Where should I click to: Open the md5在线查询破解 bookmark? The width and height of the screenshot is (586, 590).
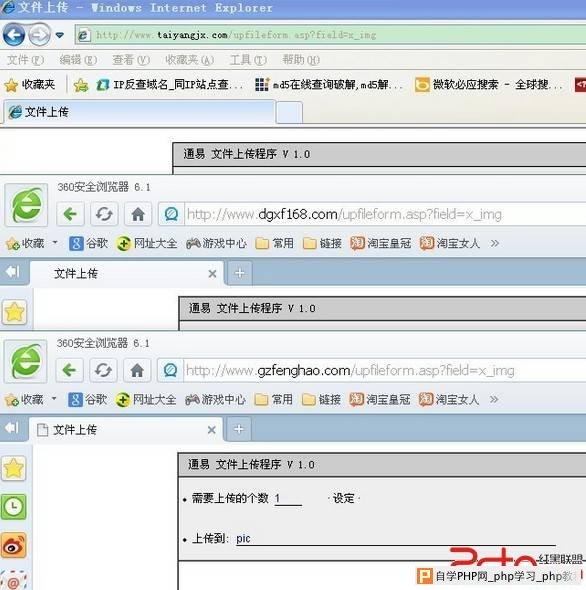coord(328,85)
